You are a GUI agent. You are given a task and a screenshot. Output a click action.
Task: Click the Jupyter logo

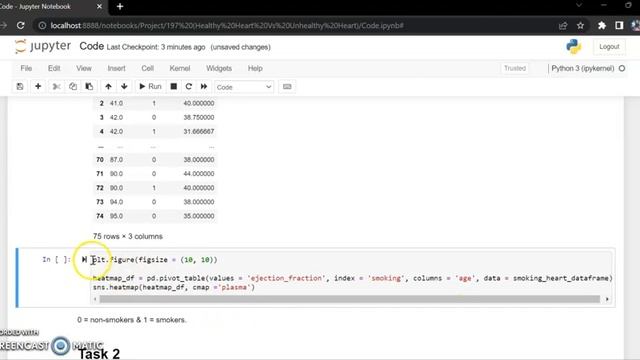coord(43,46)
